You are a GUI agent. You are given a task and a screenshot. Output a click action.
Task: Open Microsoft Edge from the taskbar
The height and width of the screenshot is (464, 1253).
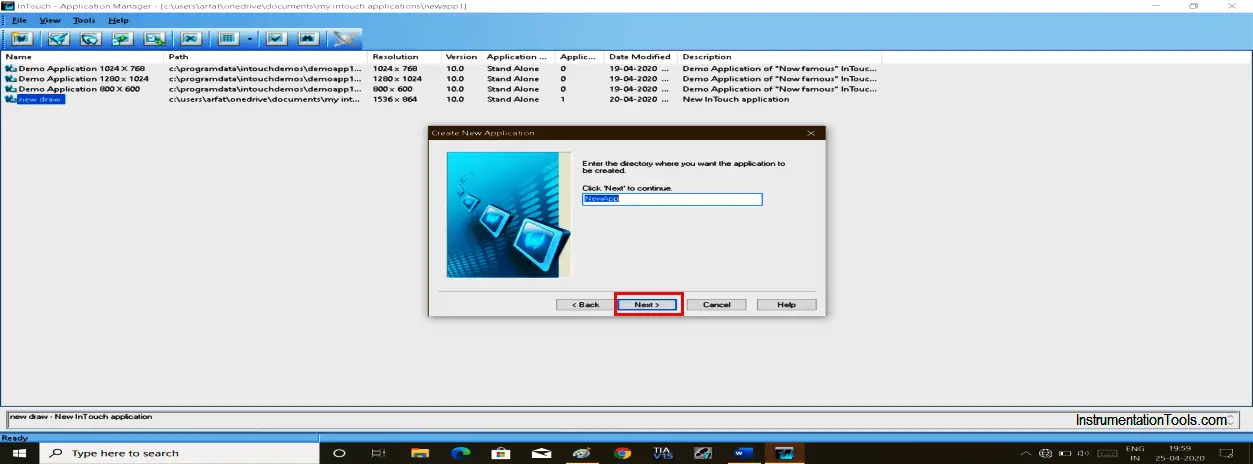[460, 453]
